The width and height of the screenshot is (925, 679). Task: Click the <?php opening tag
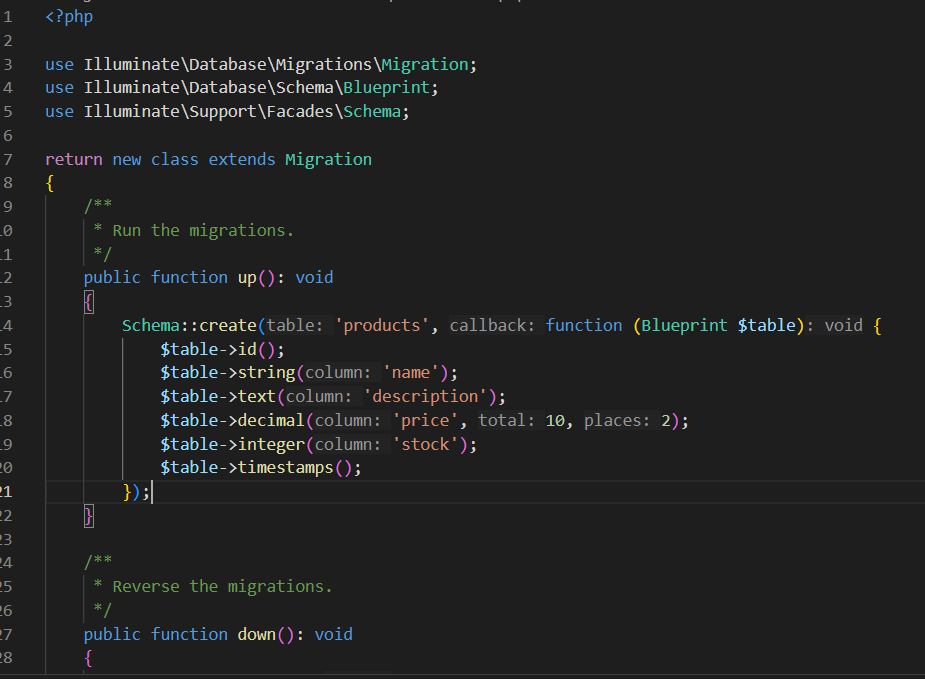[69, 17]
